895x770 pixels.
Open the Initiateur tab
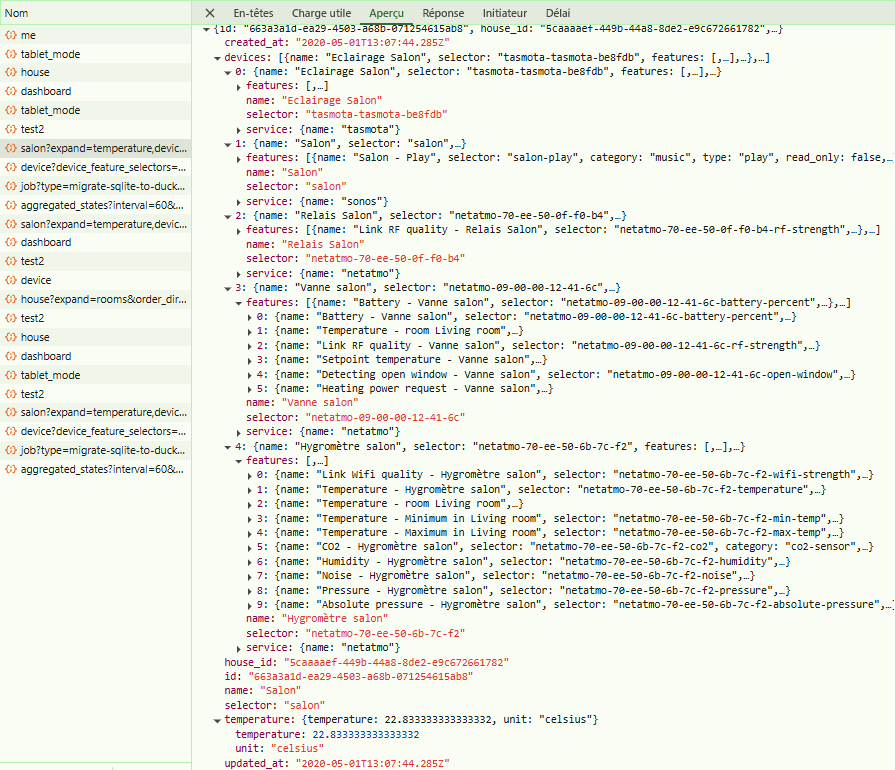point(506,13)
